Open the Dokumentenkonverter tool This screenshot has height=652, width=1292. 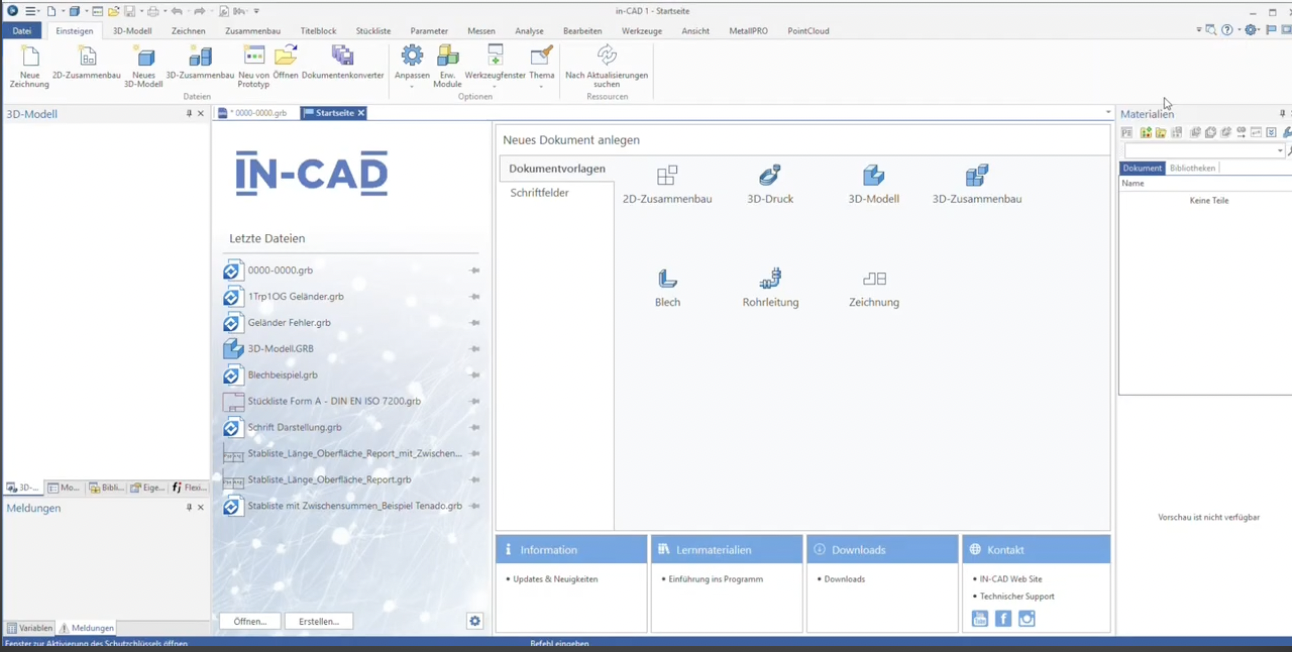point(345,63)
